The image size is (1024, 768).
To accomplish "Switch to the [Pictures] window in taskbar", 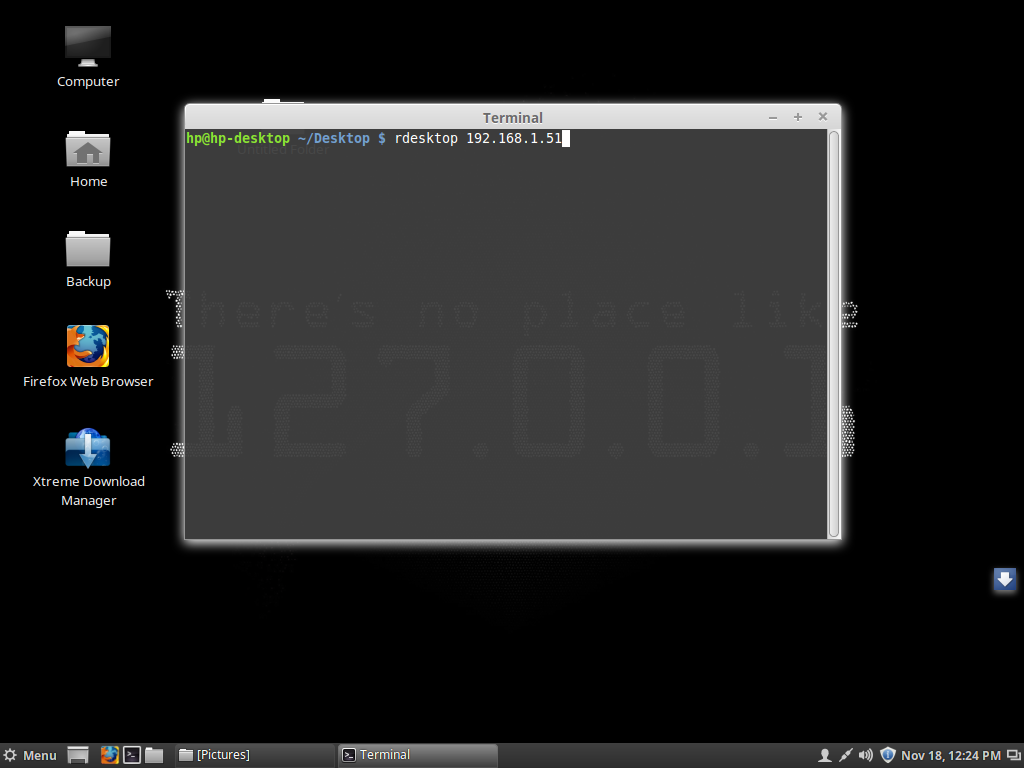I will pos(254,754).
